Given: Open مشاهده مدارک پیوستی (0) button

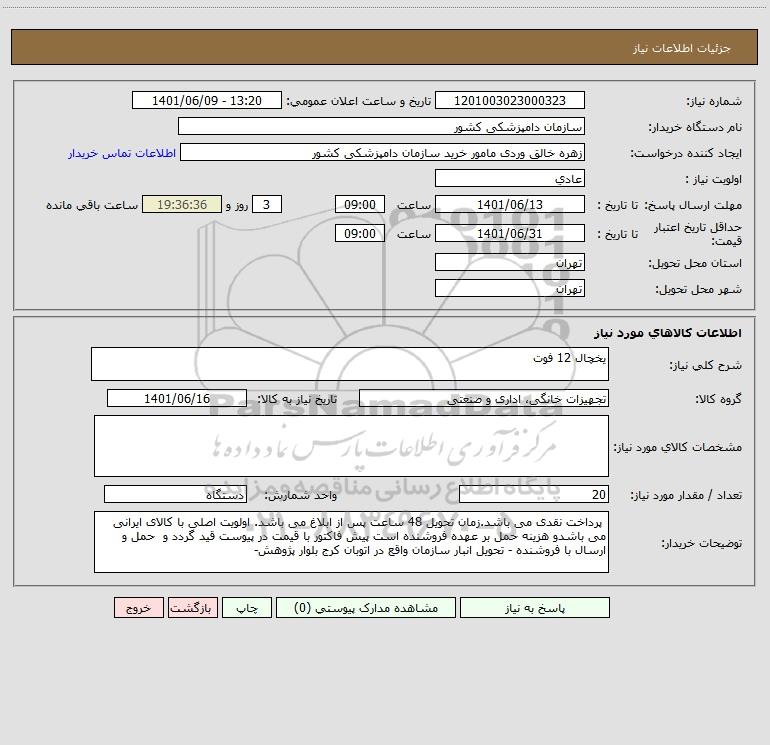Looking at the screenshot, I should click(366, 607).
